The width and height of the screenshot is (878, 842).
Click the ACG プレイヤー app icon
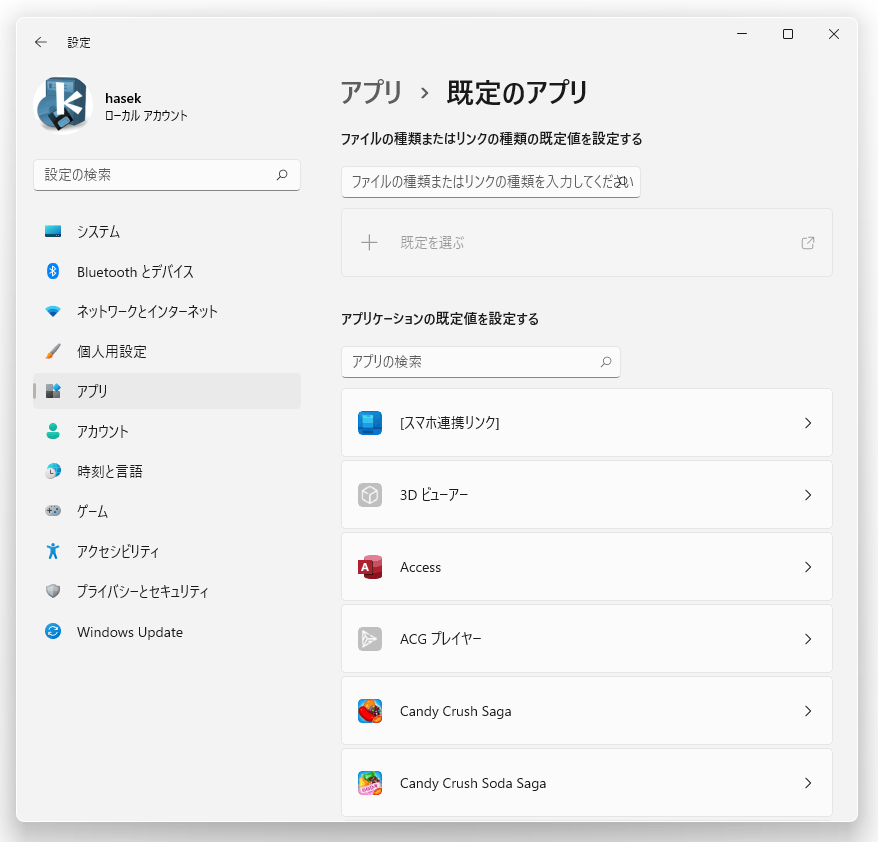(370, 639)
